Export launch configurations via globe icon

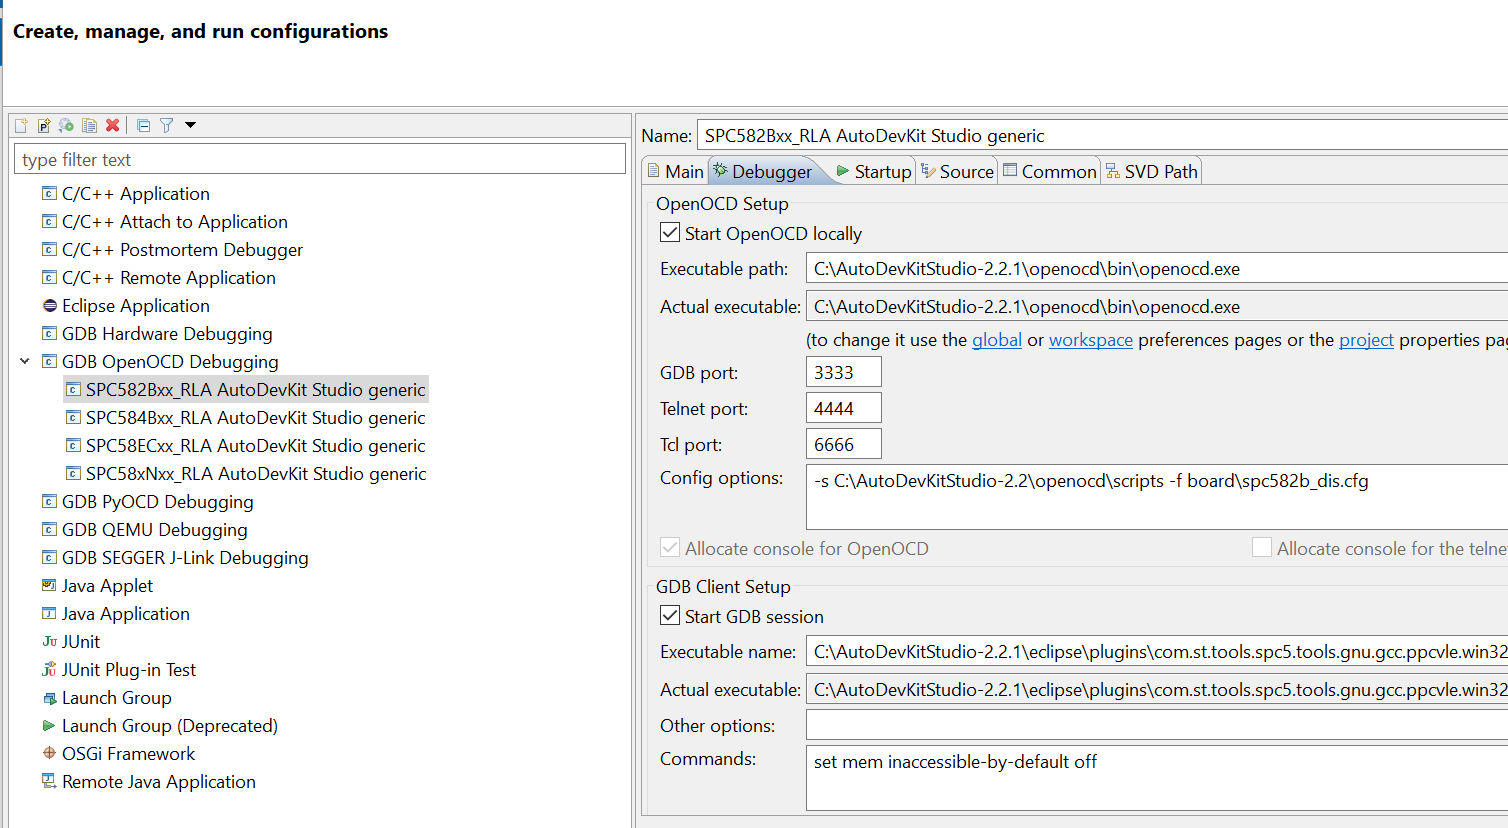point(67,125)
